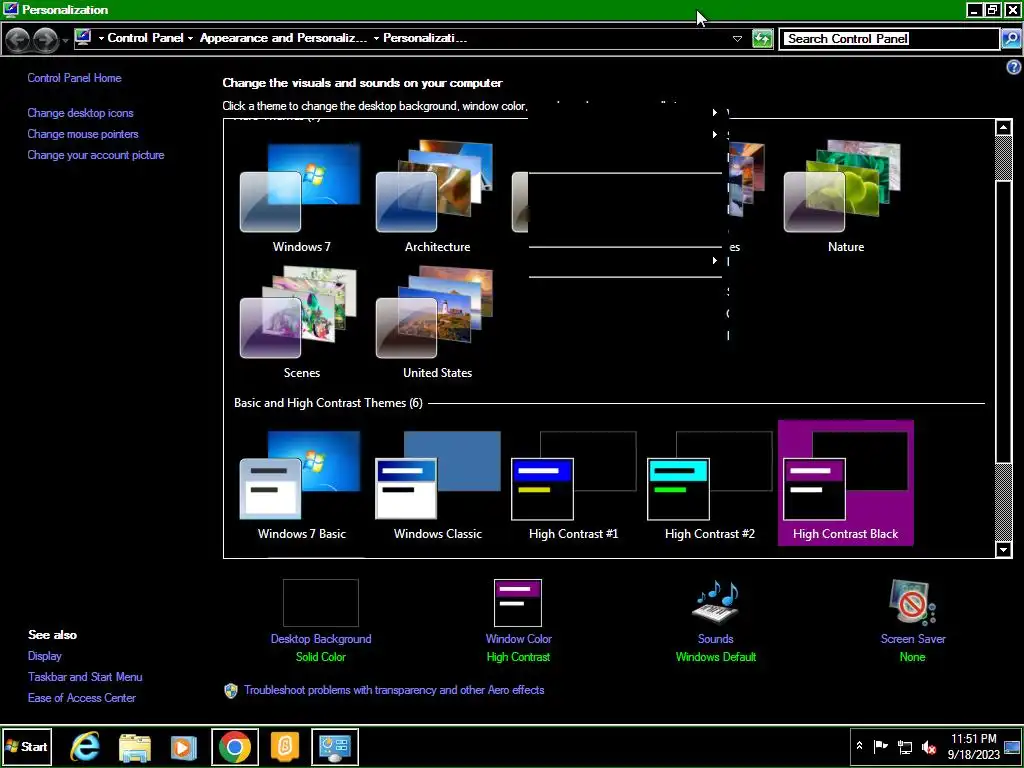
Task: Open Windows Explorer from taskbar
Action: [135, 746]
